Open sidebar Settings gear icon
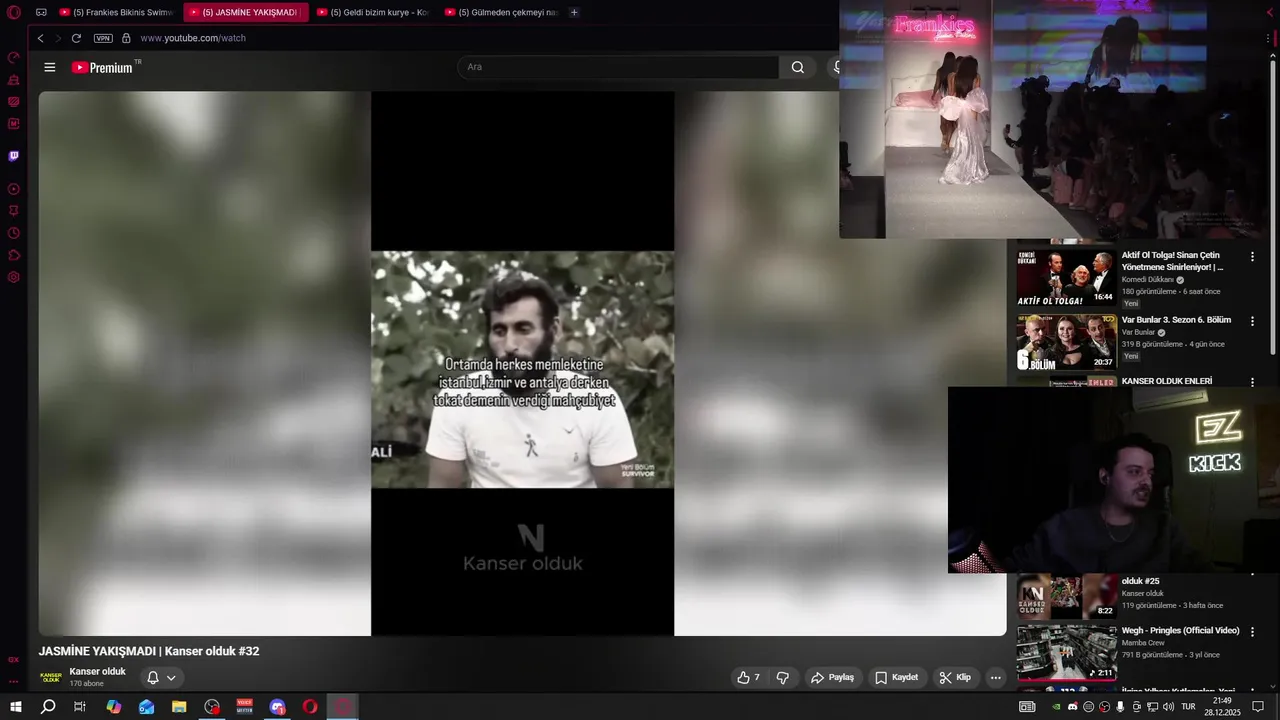Screen dimensions: 1280x720 [14, 277]
